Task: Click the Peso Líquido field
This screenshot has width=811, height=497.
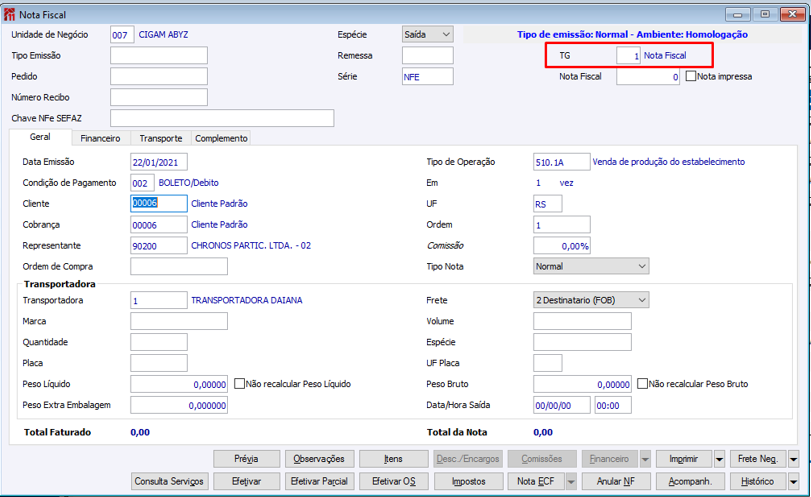Action: (x=179, y=384)
